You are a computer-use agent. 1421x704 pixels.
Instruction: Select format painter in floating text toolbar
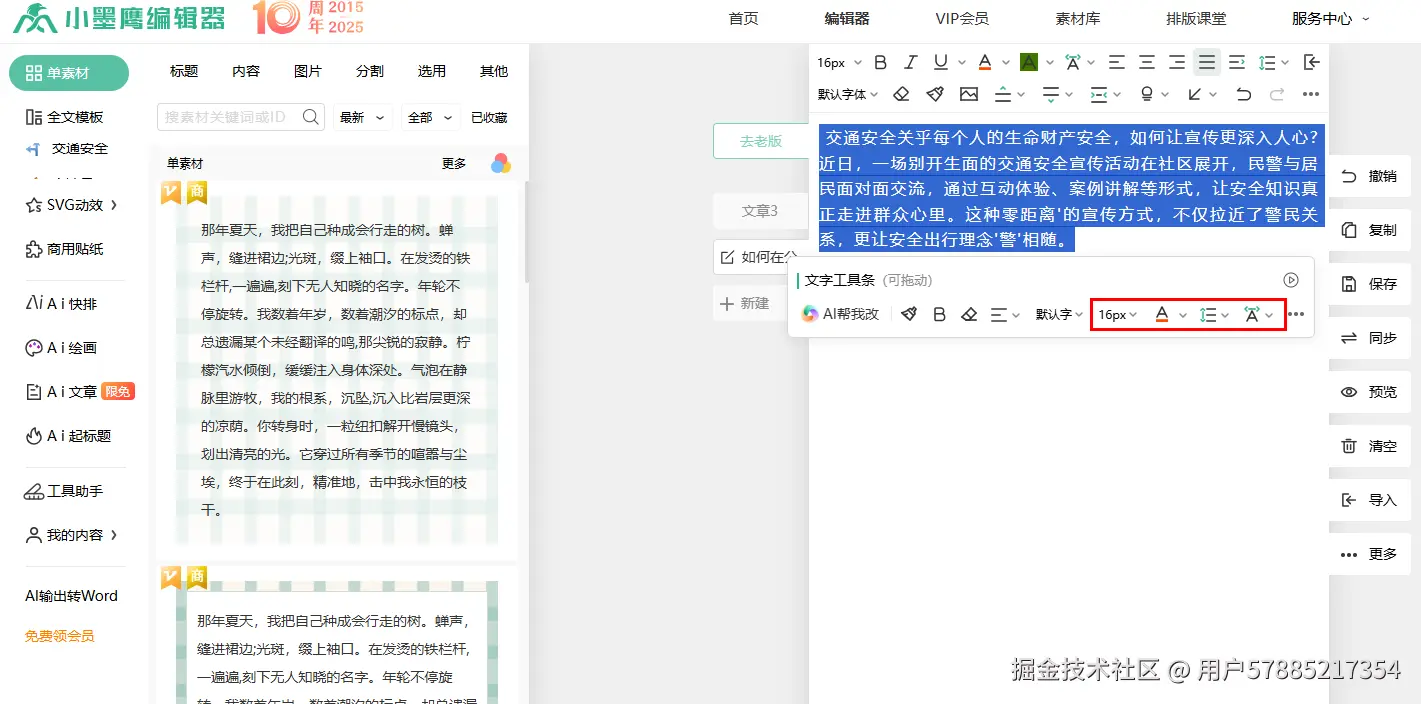(x=909, y=314)
